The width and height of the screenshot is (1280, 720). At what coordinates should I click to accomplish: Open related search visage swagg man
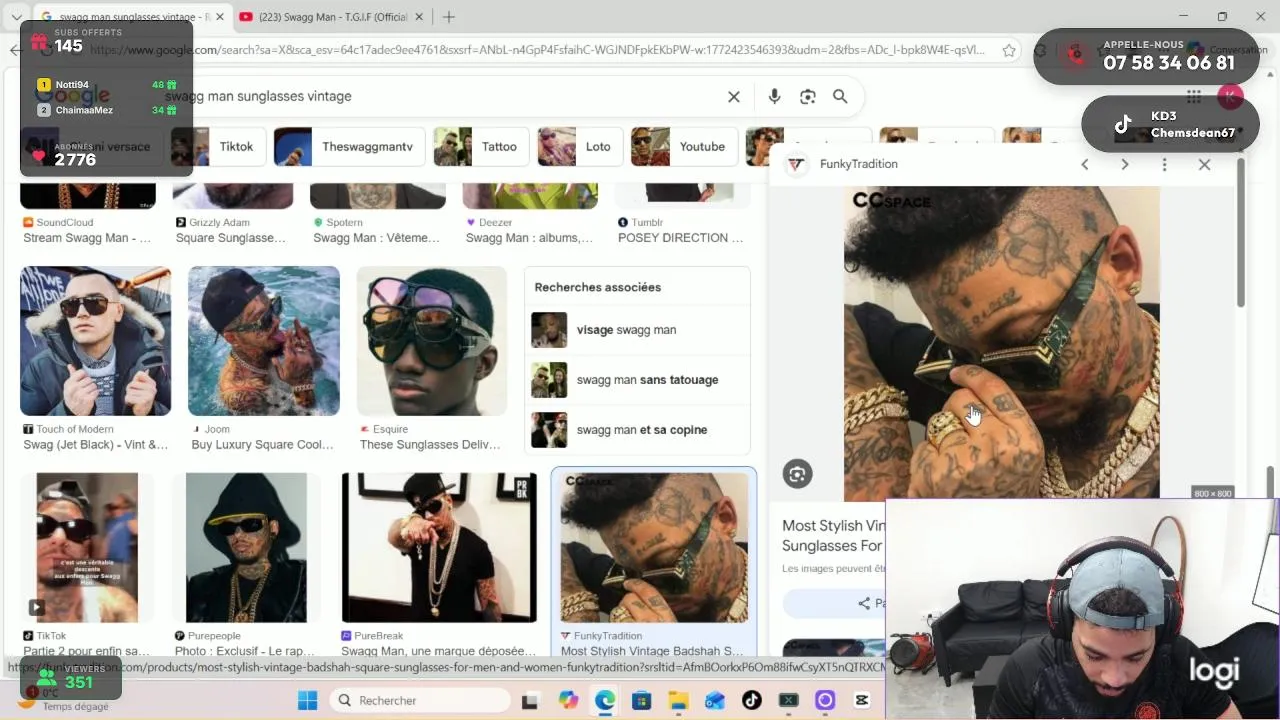pyautogui.click(x=637, y=330)
